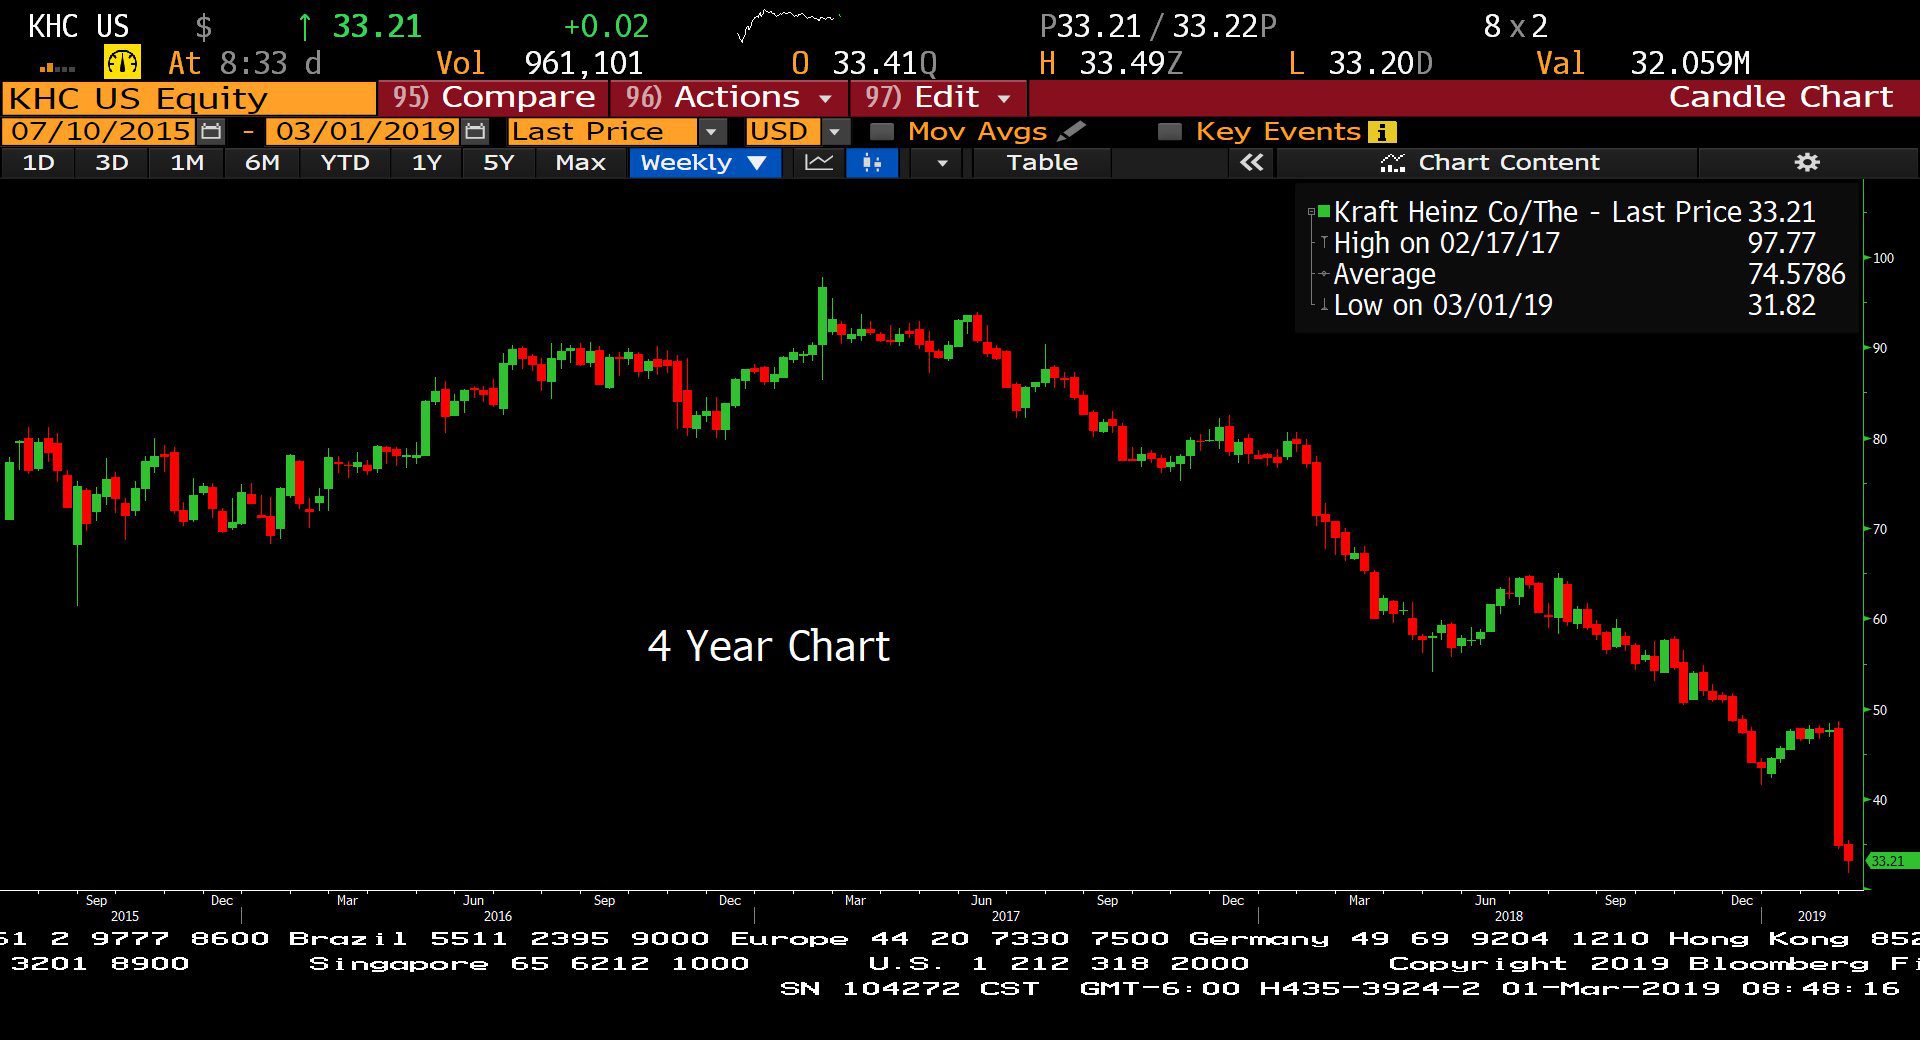The image size is (1920, 1040).
Task: Edit moving averages with pencil icon
Action: 1071,131
